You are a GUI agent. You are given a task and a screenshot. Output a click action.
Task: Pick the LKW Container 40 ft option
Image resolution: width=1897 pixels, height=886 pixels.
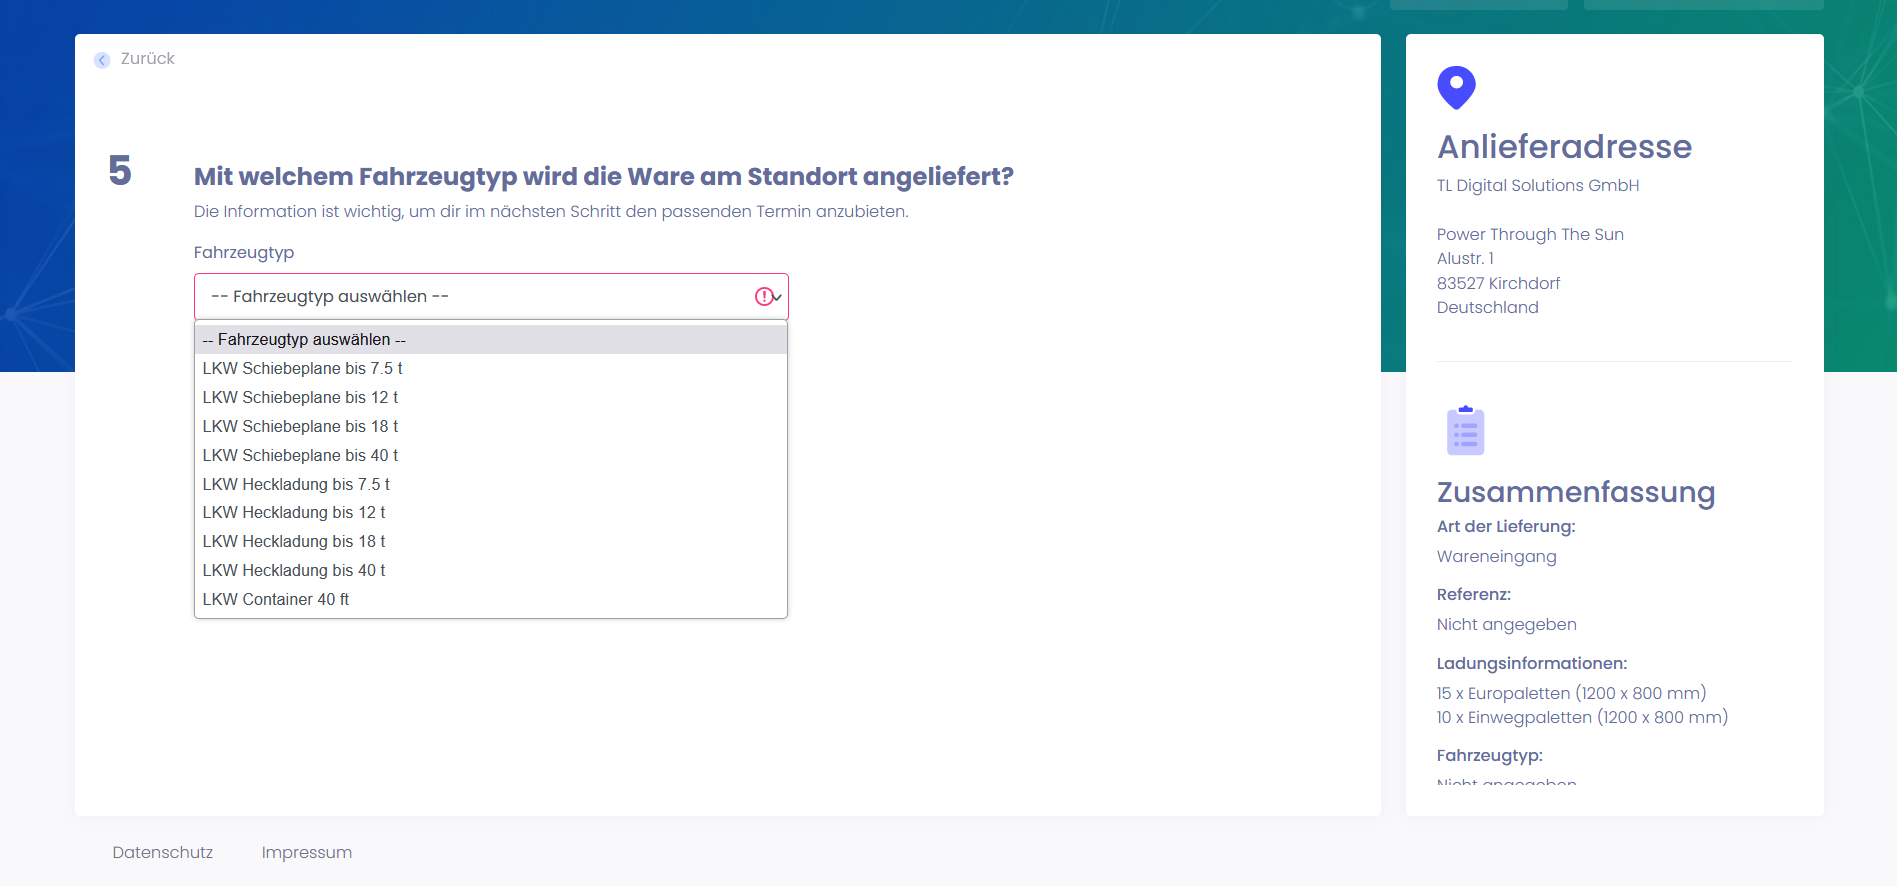[x=276, y=600]
